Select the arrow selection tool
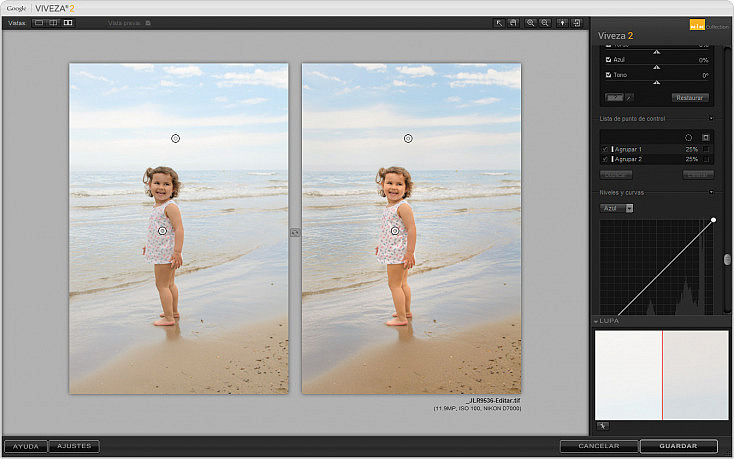Screen dimensions: 734x459 [499, 22]
